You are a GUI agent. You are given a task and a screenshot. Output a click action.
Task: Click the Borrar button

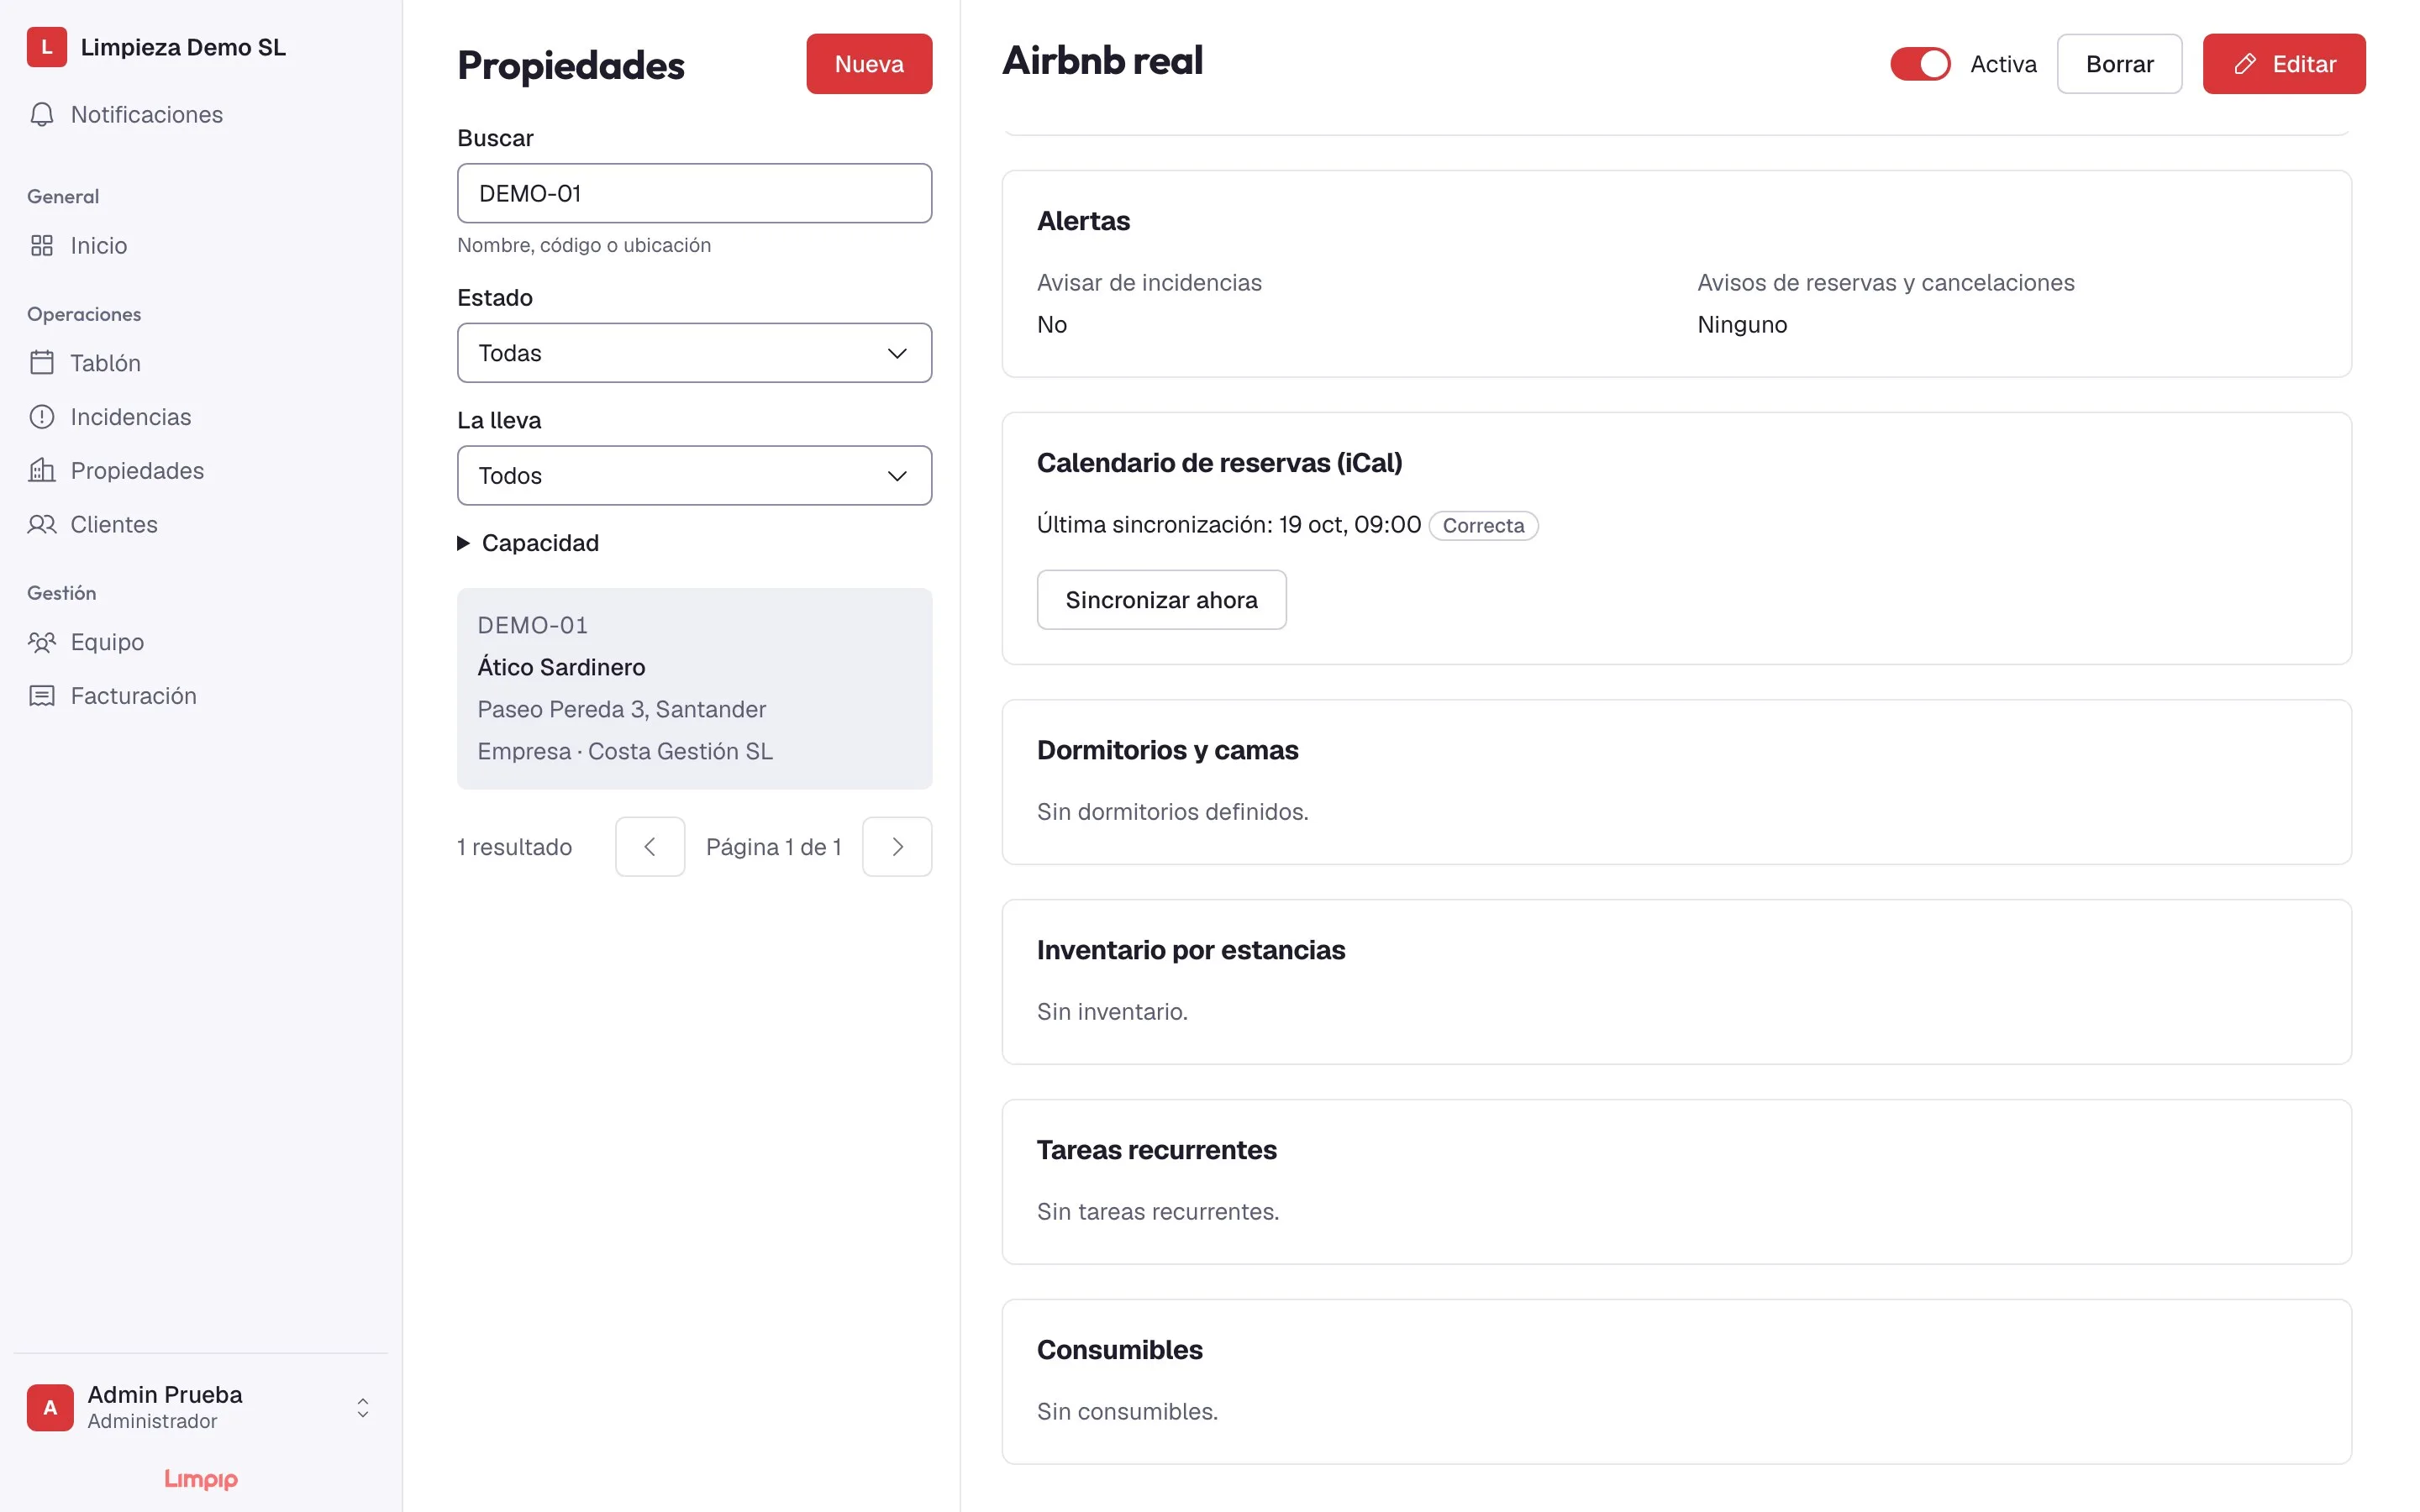click(2119, 64)
